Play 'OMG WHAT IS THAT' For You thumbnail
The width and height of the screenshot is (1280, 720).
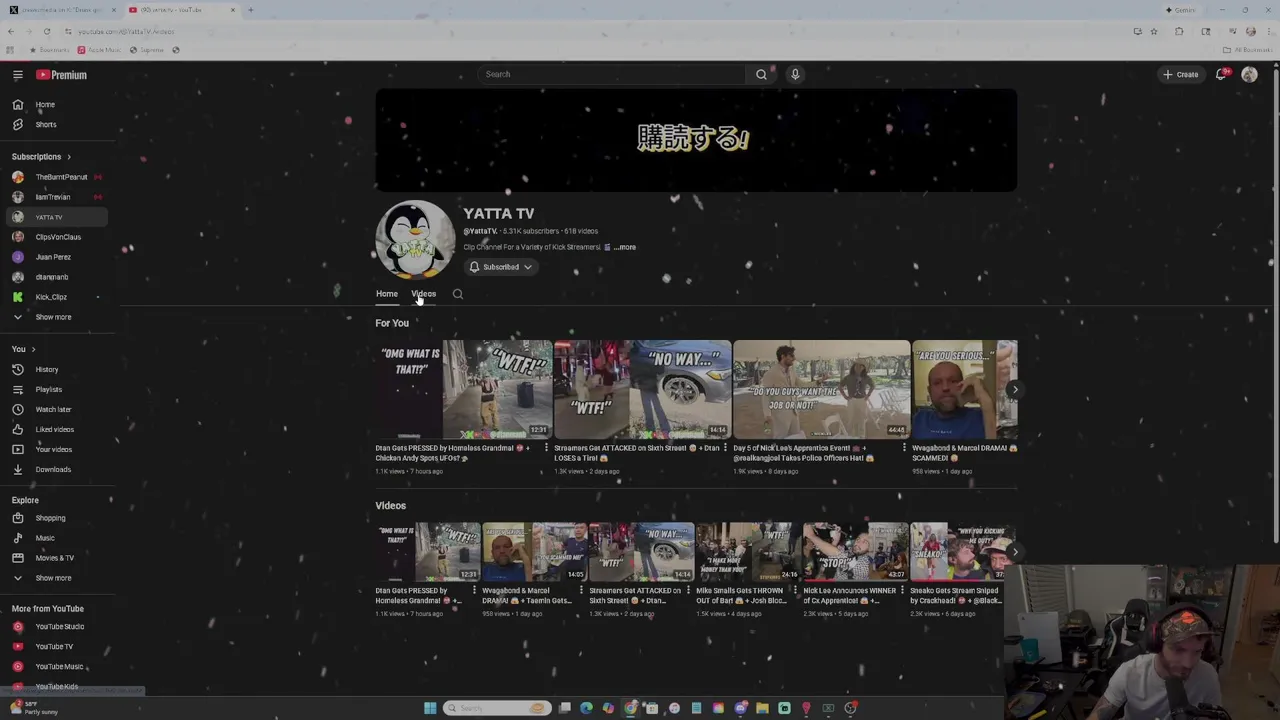(464, 389)
